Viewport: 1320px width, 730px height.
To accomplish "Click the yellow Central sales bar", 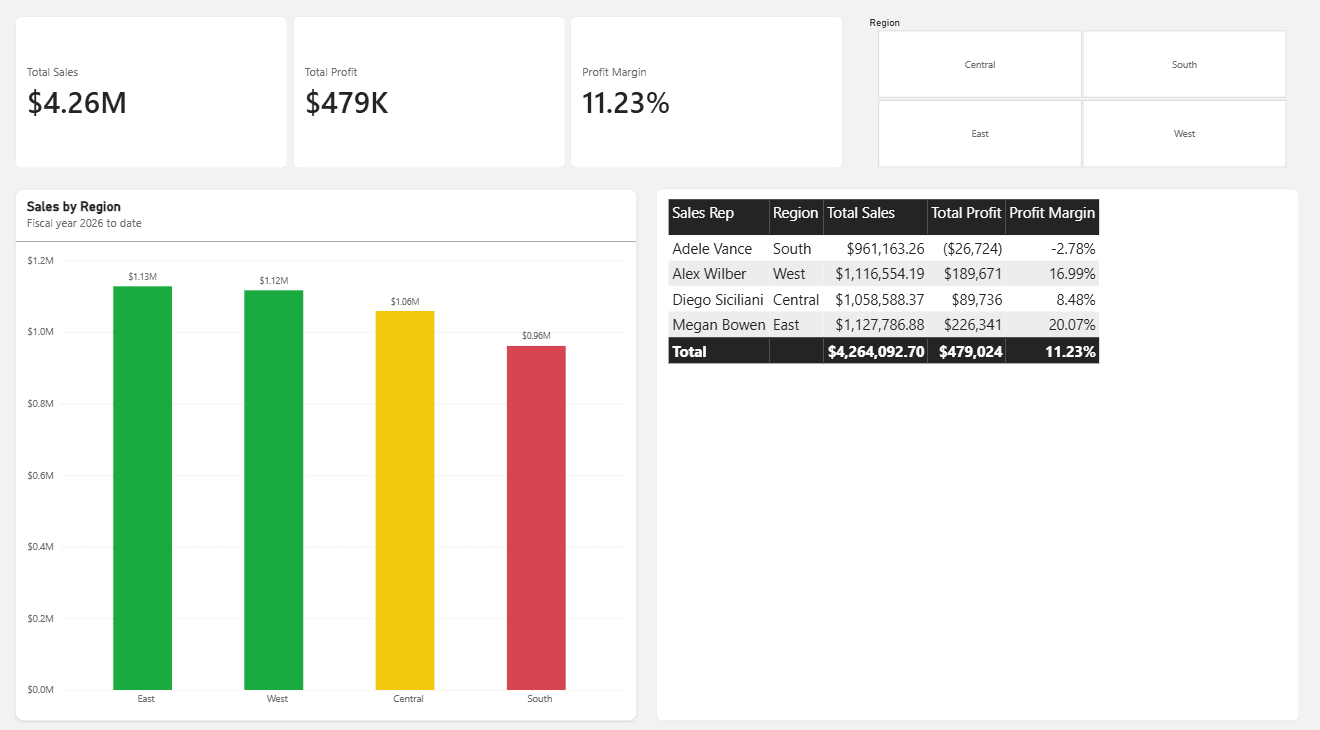I will click(x=405, y=500).
